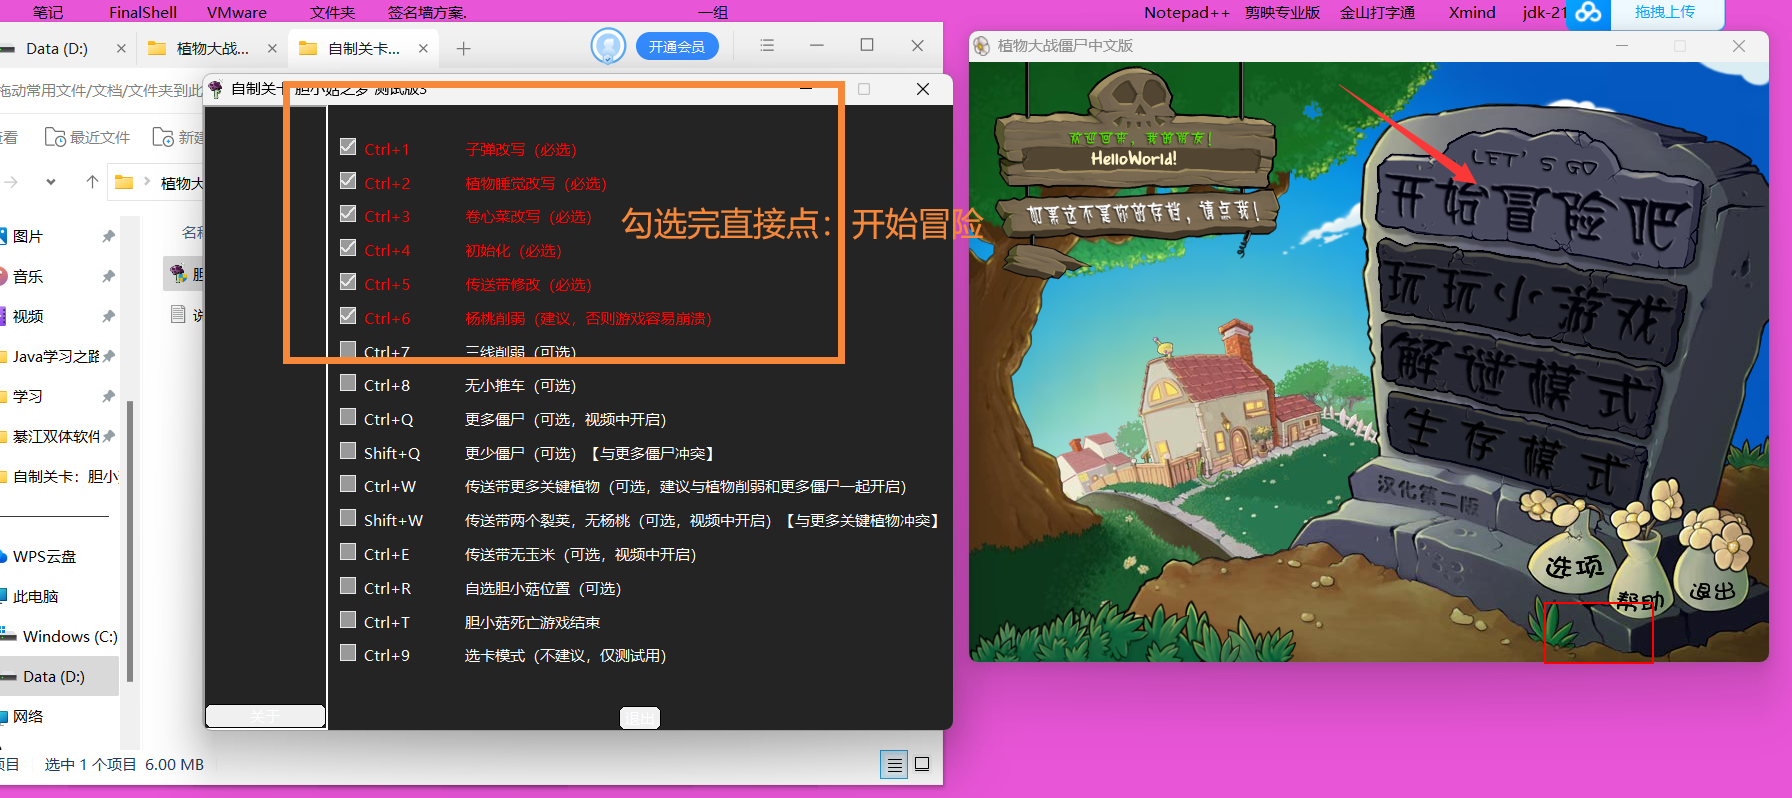Enable Ctrl+7 三线削弱 checkbox

[348, 350]
